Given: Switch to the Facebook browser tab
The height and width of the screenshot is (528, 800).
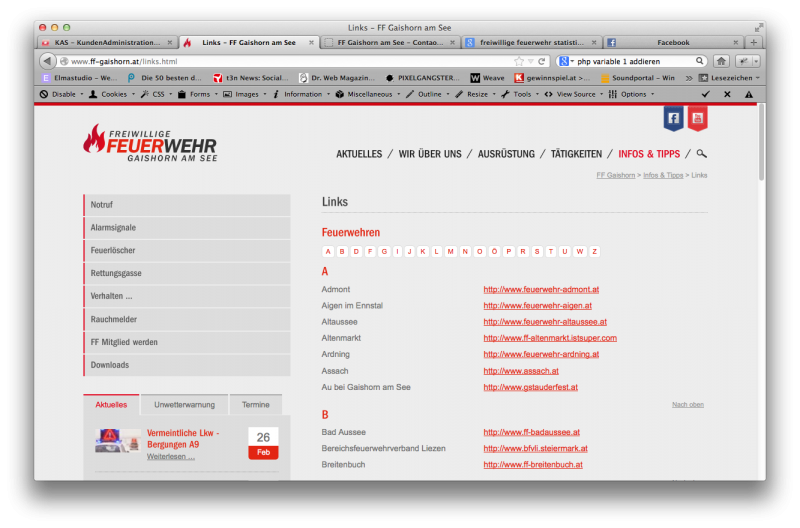Looking at the screenshot, I should 673,42.
